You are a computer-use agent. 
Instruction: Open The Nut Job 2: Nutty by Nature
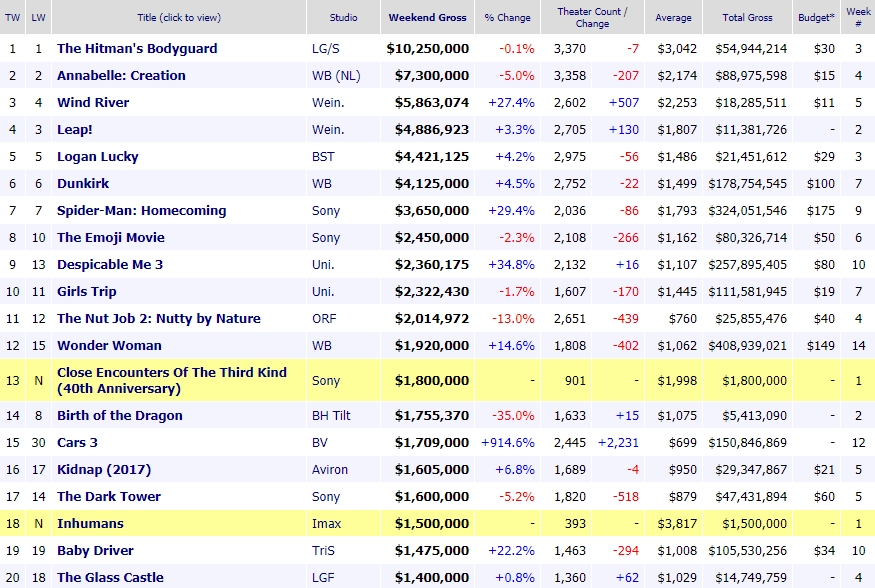coord(158,319)
